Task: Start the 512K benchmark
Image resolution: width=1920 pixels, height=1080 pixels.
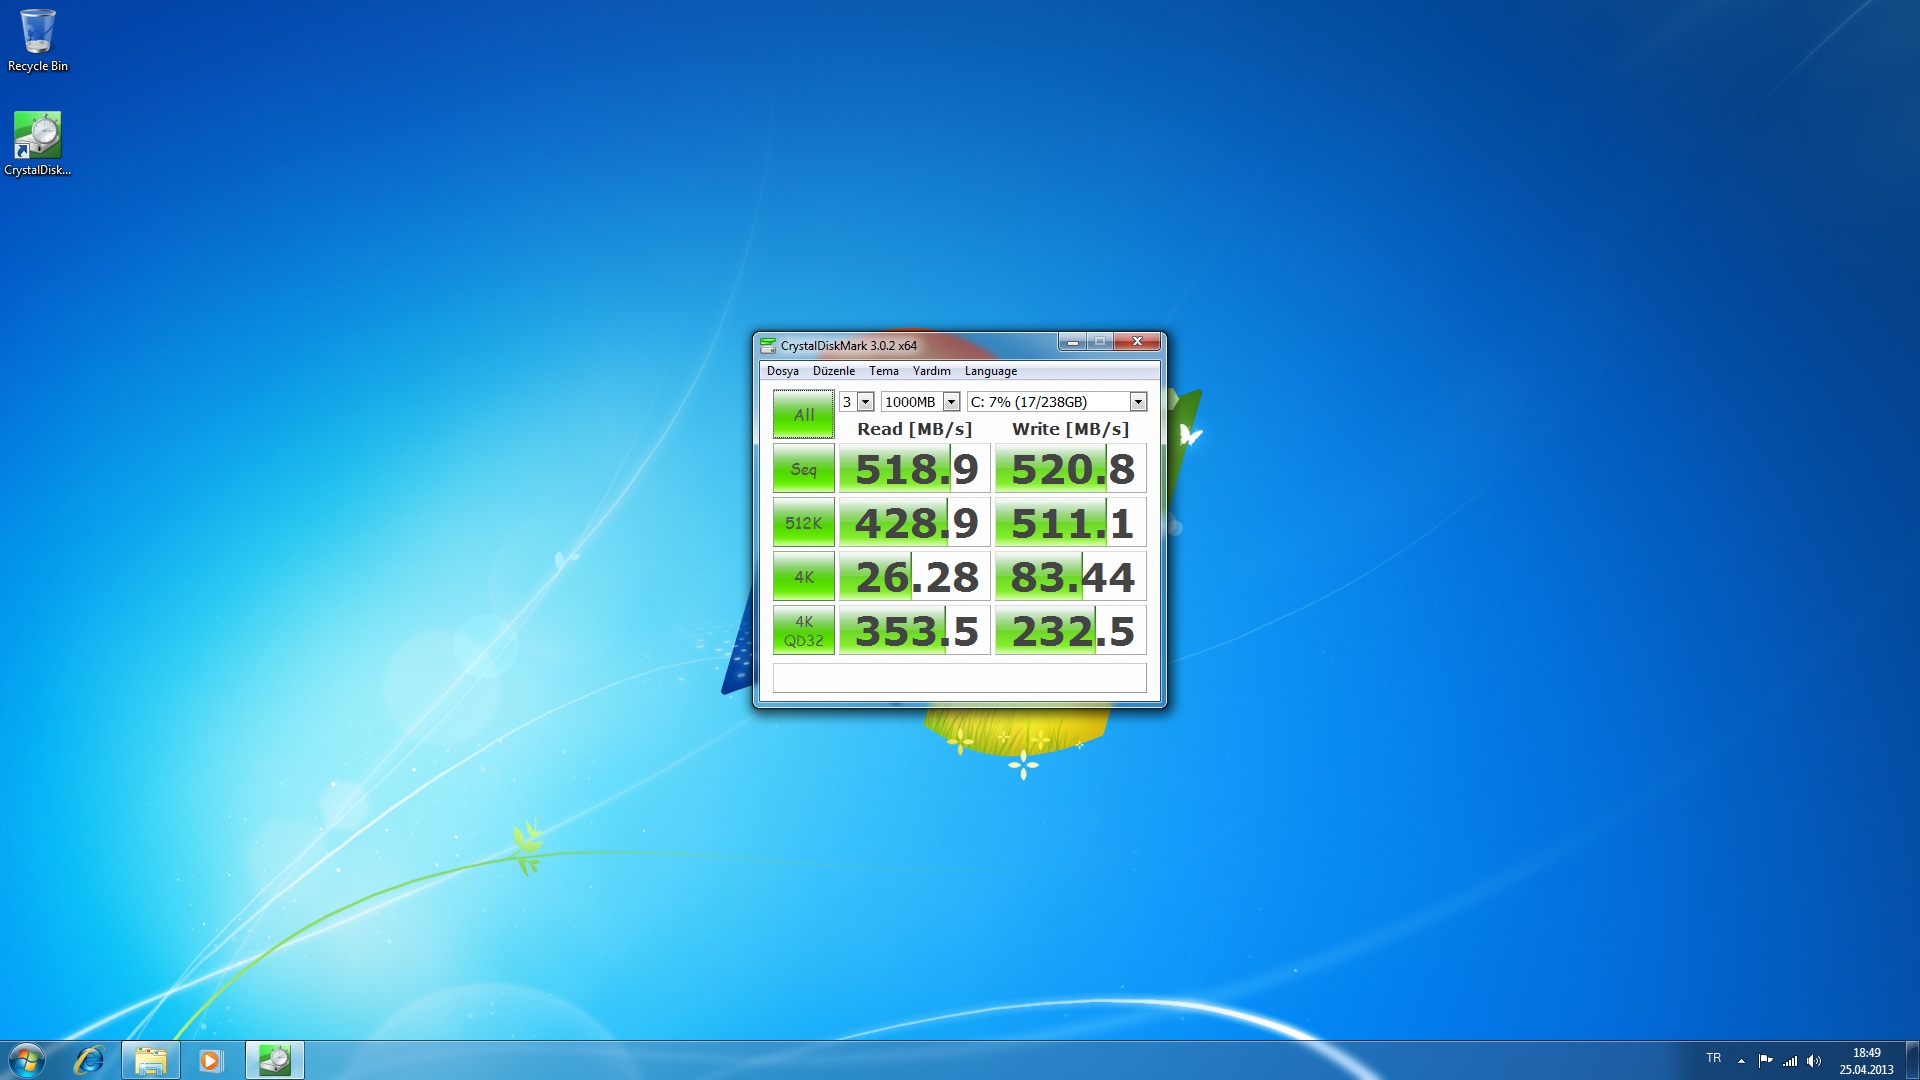Action: [x=803, y=522]
